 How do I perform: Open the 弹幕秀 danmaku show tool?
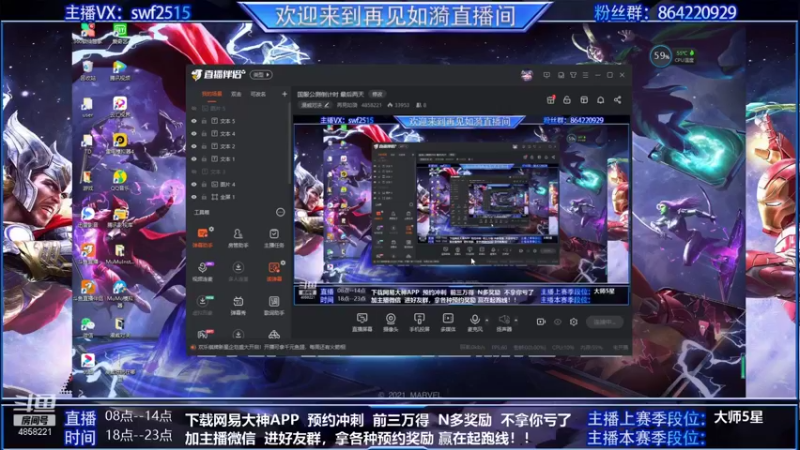[x=238, y=305]
